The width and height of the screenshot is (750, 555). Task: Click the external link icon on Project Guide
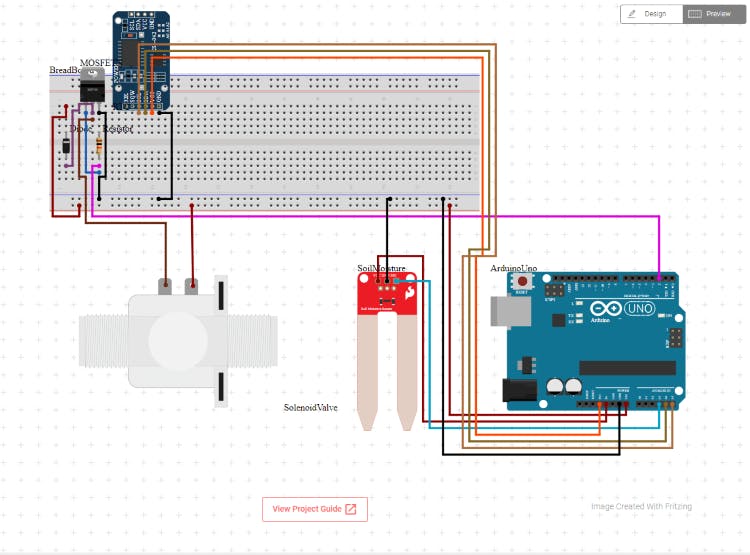point(350,509)
